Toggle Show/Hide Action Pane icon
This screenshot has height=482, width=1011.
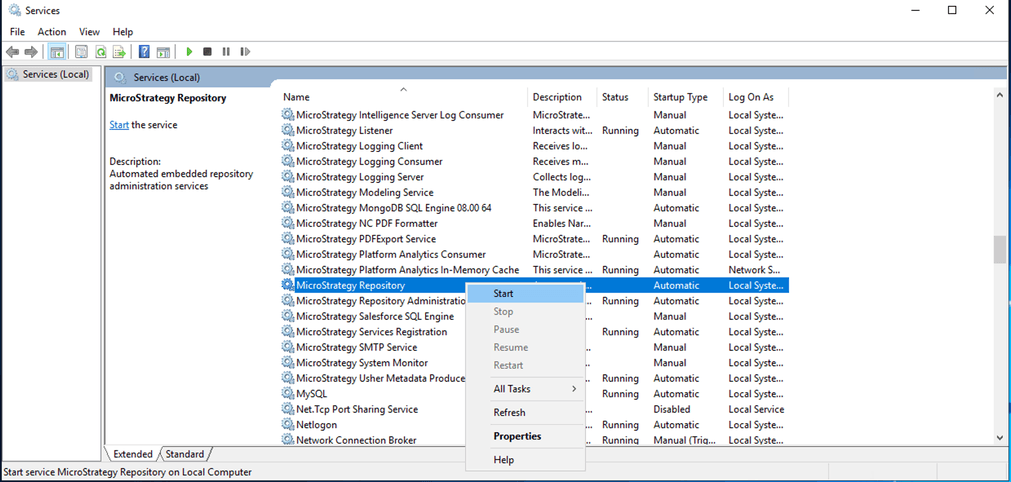coord(163,52)
